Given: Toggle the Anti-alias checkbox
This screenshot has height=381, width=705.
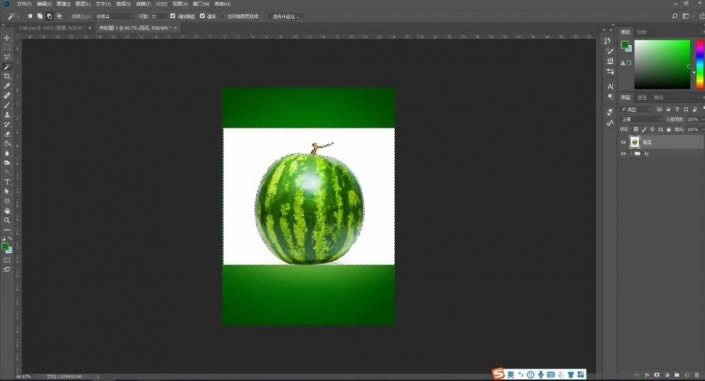Looking at the screenshot, I should pos(173,16).
